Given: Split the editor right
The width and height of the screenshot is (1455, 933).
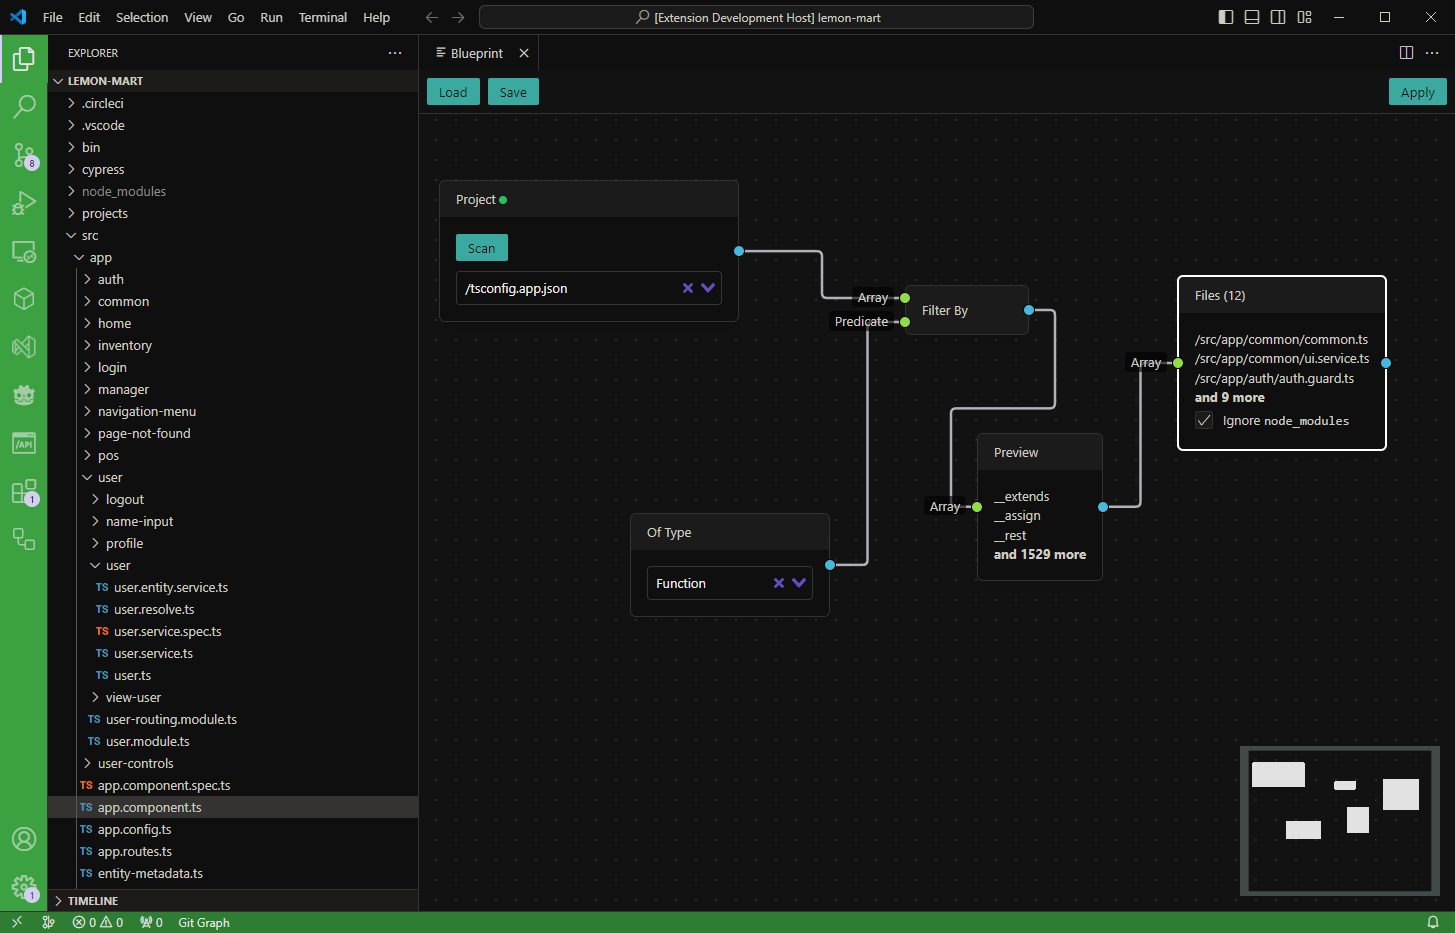Looking at the screenshot, I should coord(1406,53).
